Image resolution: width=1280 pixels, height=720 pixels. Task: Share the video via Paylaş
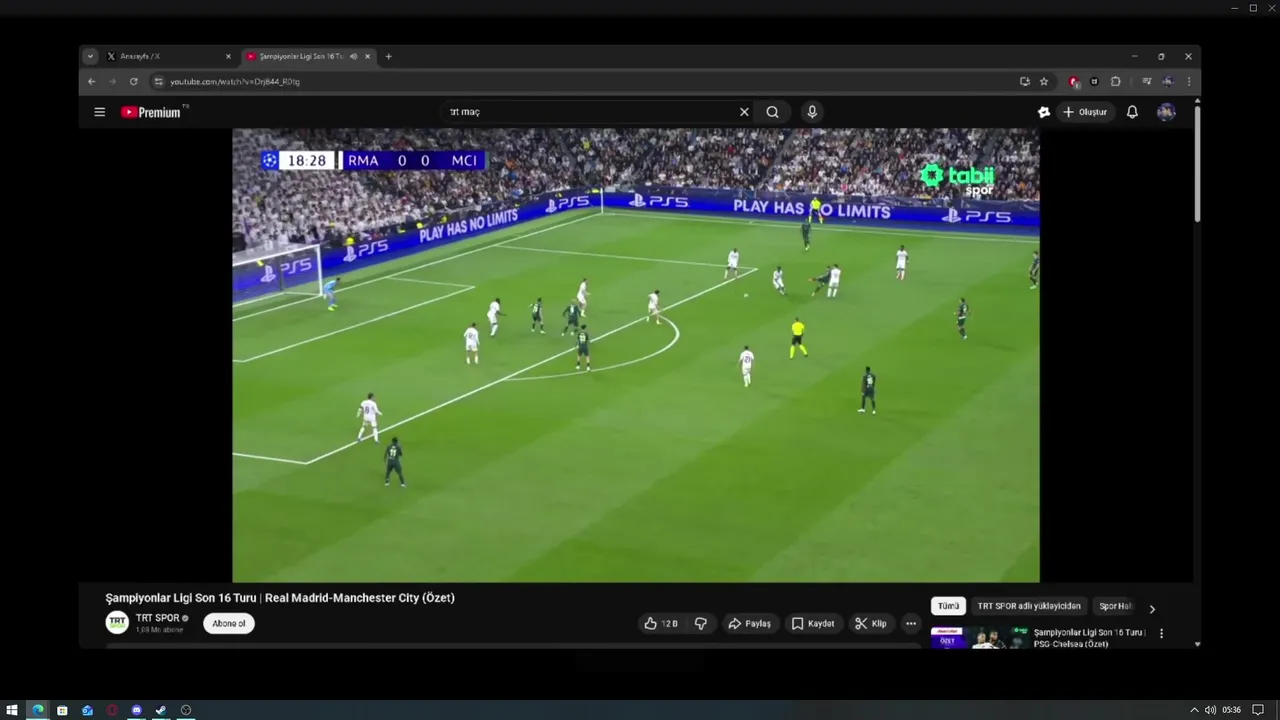pos(750,623)
